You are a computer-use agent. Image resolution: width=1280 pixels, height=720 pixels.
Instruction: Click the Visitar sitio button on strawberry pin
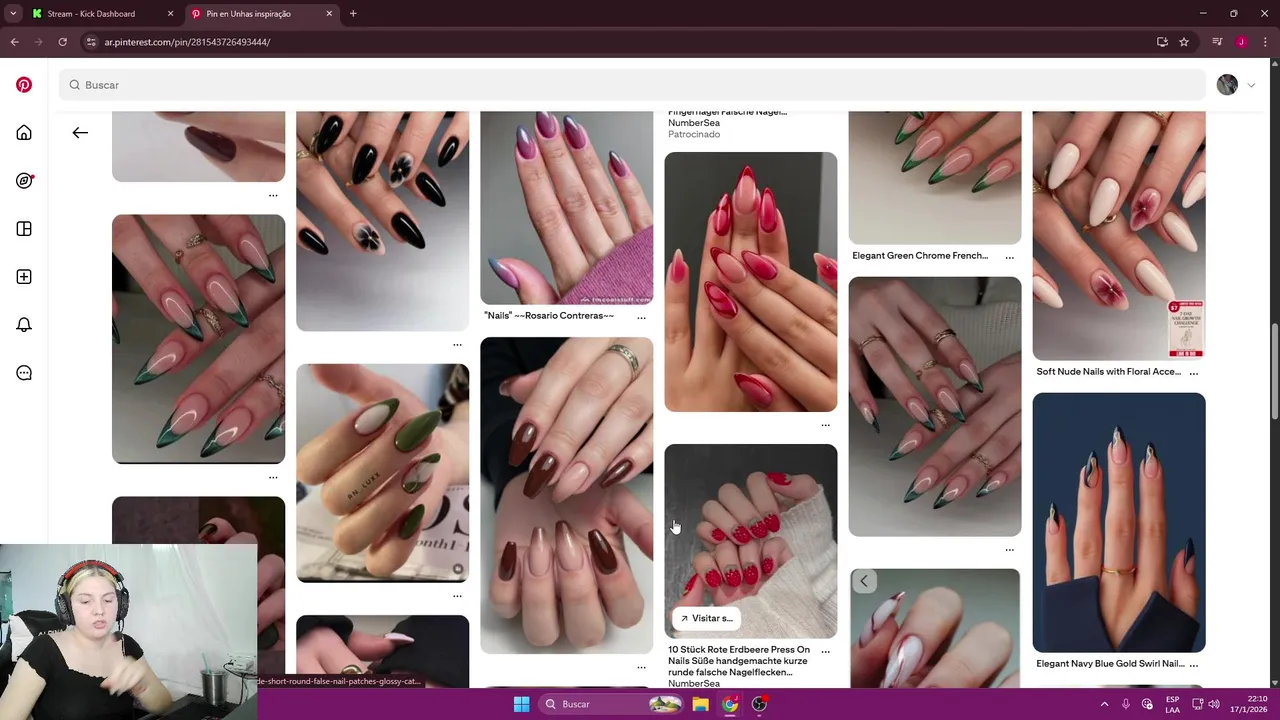pyautogui.click(x=706, y=618)
